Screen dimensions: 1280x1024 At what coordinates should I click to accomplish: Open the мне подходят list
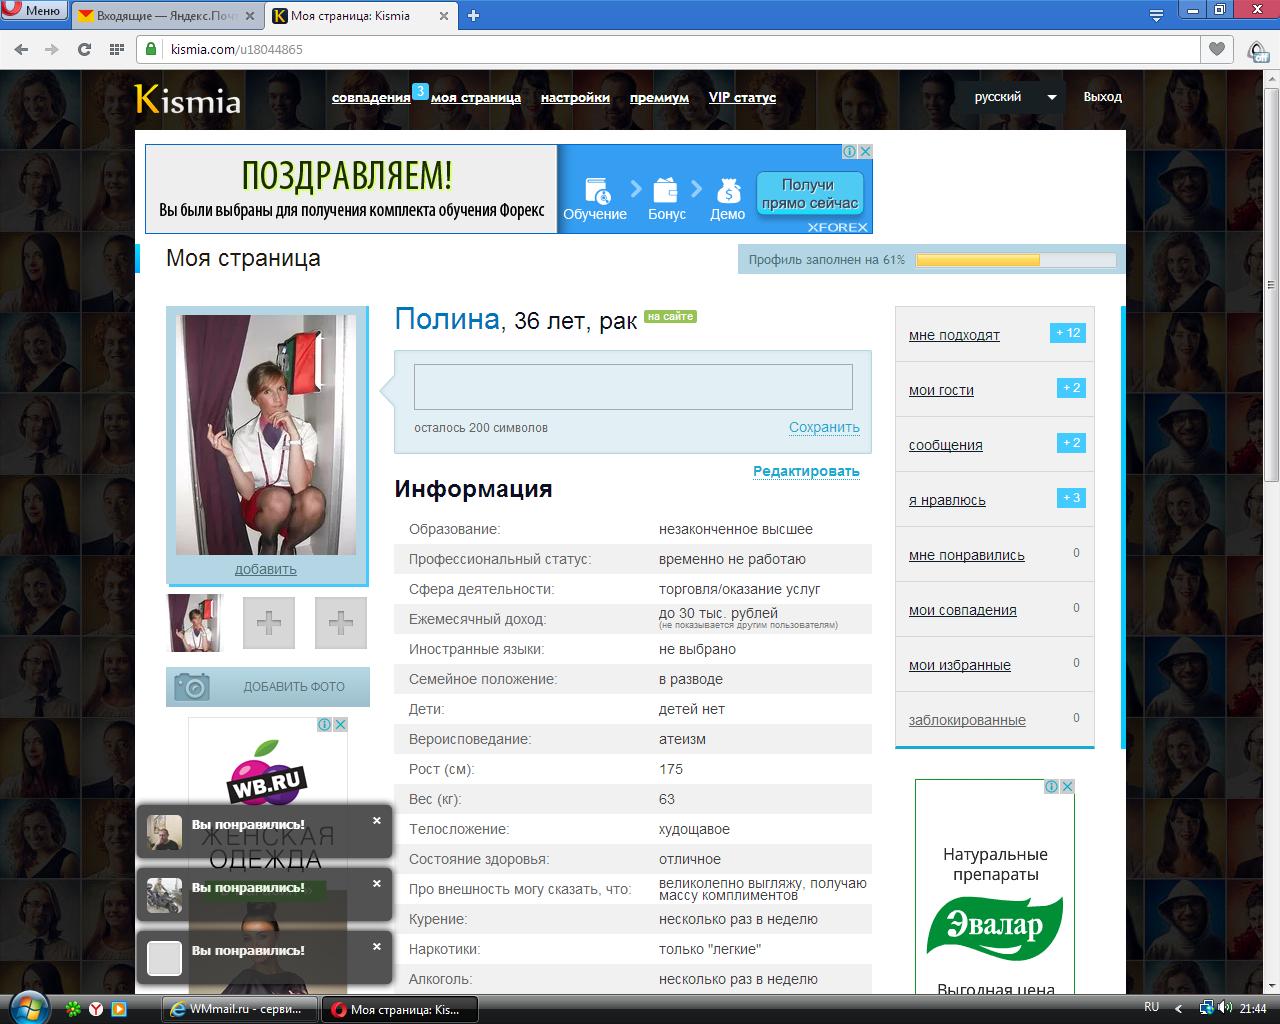(954, 335)
